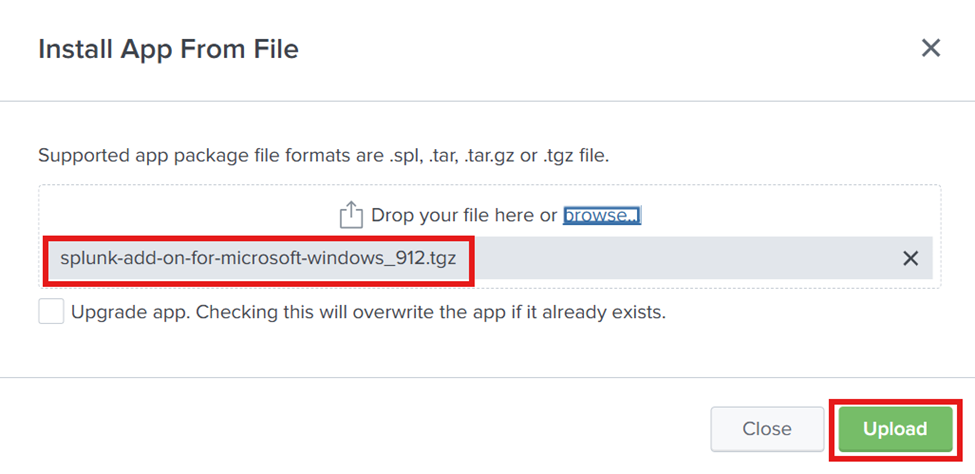Click the overwrite warning sentence beside checkbox
Viewport: 975px width, 474px height.
[x=431, y=312]
